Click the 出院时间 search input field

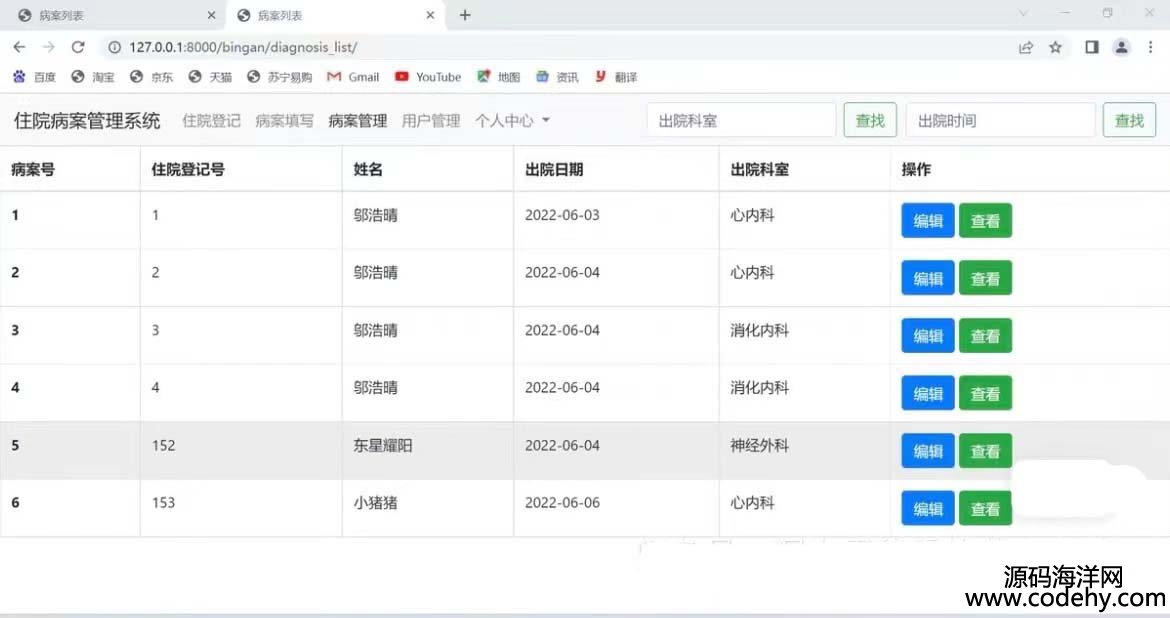pos(1000,121)
